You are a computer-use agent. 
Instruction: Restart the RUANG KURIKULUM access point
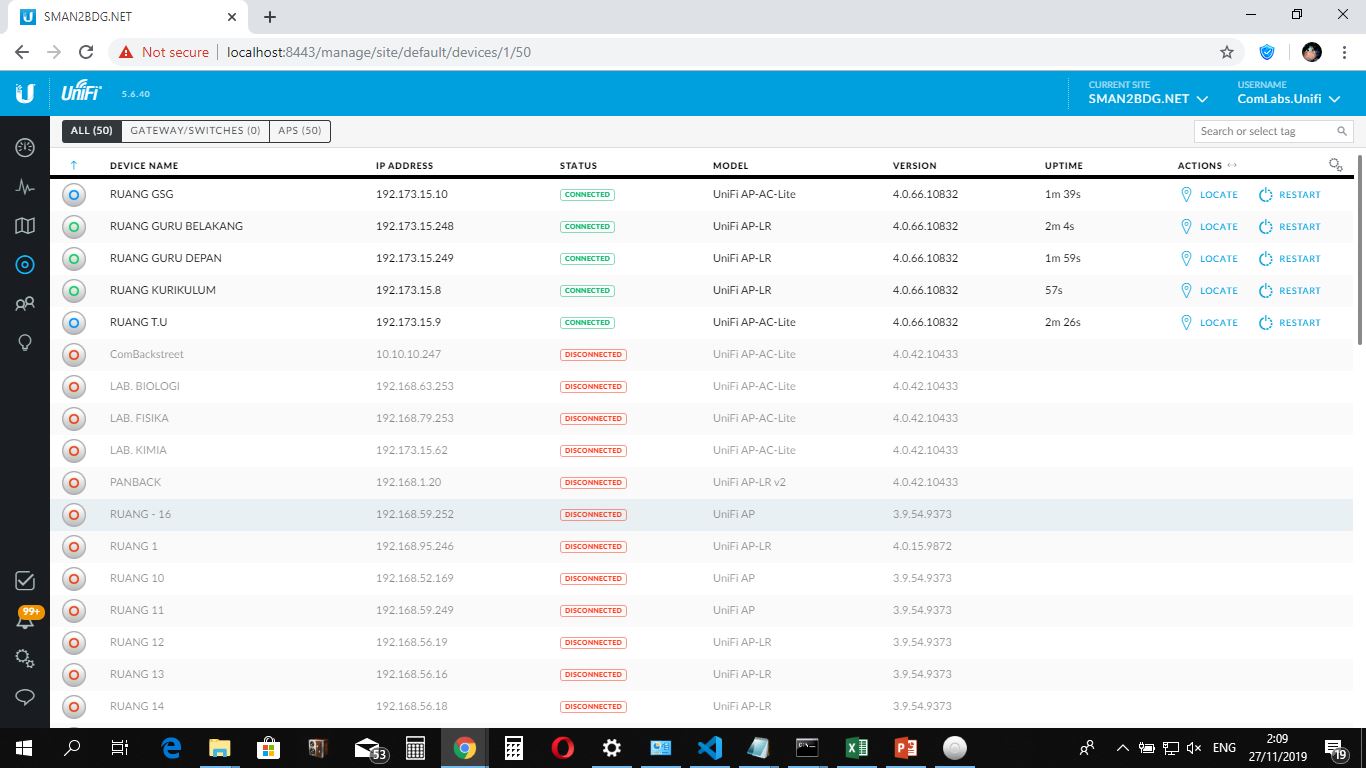pos(1289,291)
